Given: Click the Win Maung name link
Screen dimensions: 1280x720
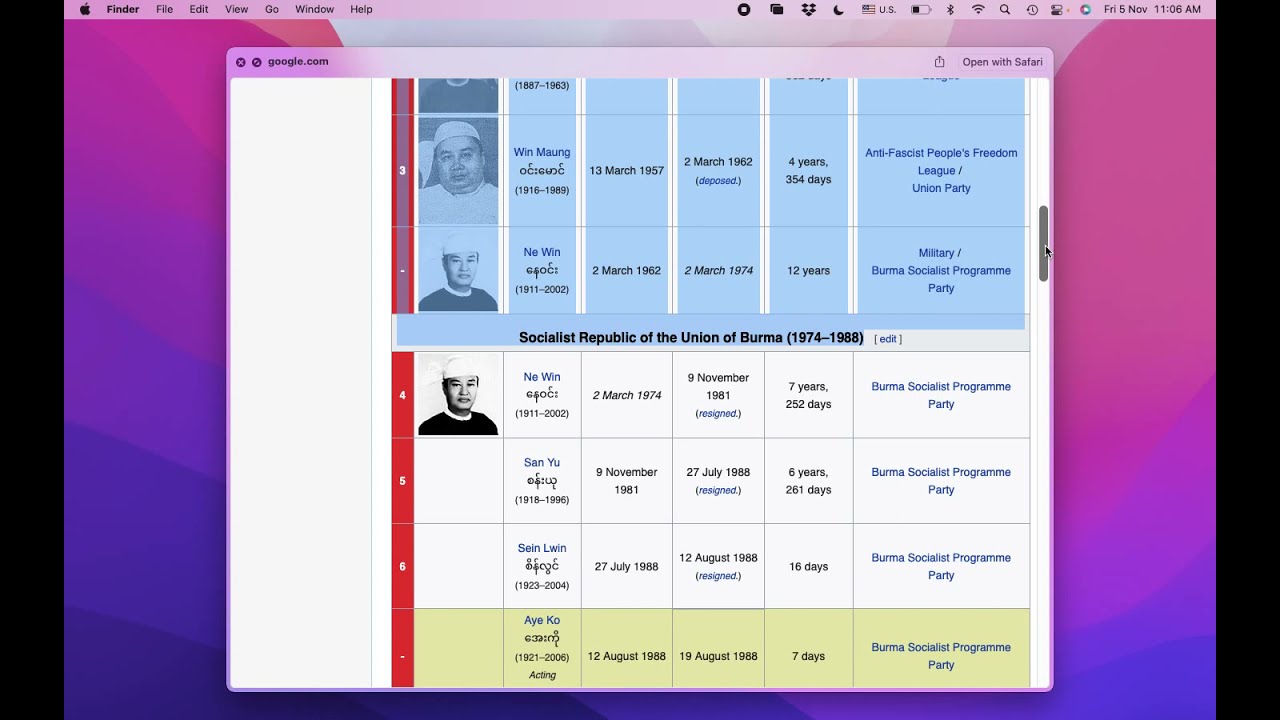Looking at the screenshot, I should pos(542,152).
